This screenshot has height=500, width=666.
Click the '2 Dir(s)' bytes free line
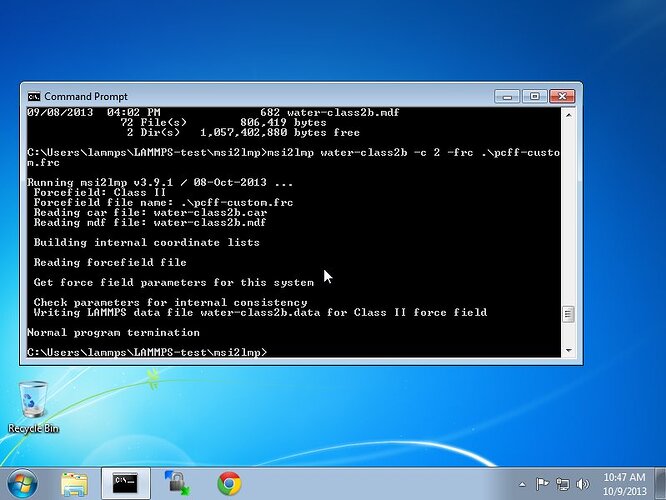click(x=243, y=133)
